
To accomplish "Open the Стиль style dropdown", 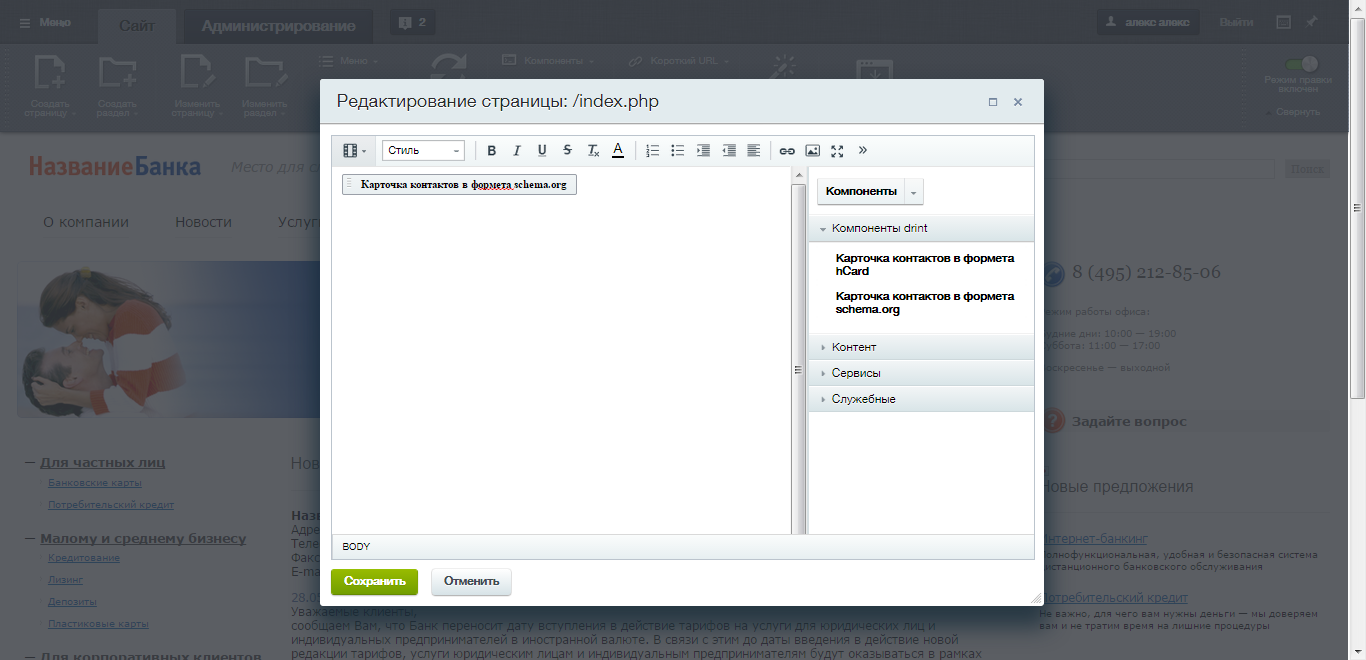I will [x=424, y=151].
